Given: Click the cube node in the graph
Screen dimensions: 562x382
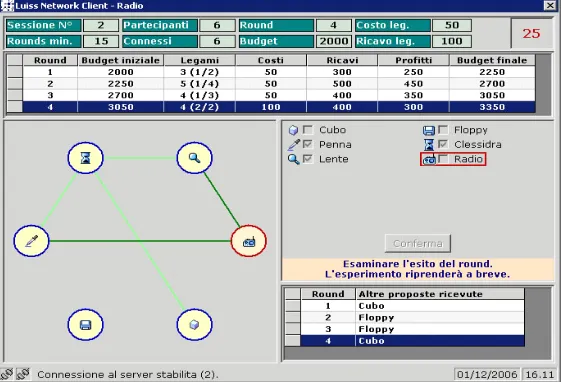Looking at the screenshot, I should [195, 325].
